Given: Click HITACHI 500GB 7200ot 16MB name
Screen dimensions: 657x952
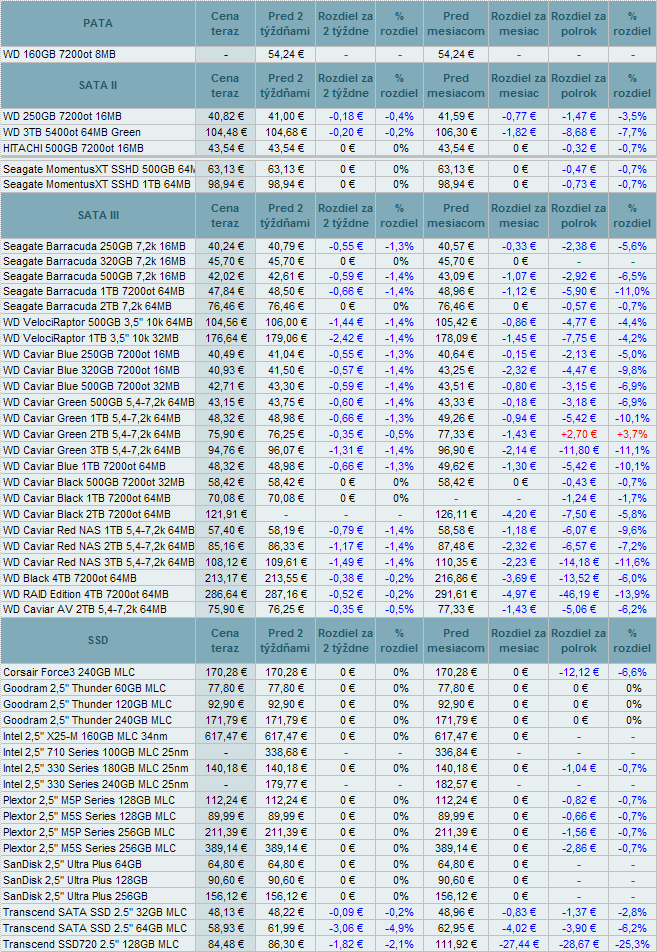Looking at the screenshot, I should [x=73, y=148].
